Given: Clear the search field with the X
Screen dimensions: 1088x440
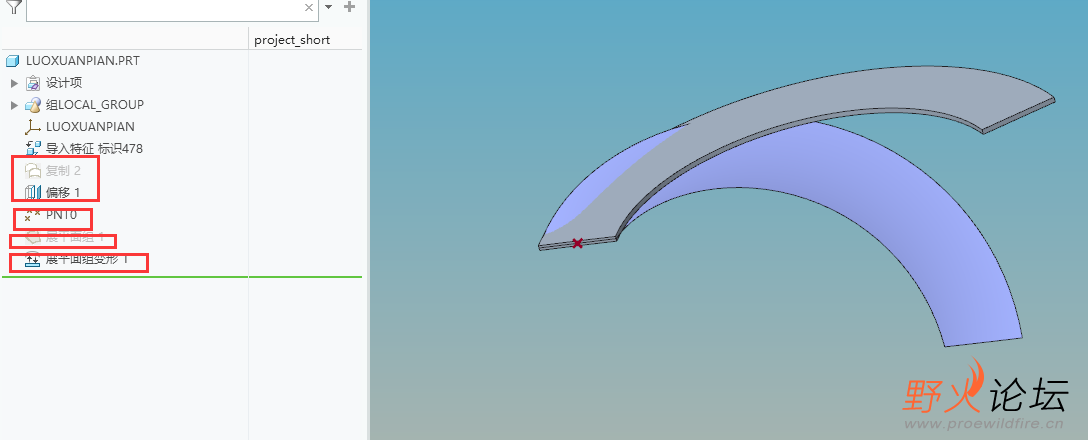Looking at the screenshot, I should (309, 8).
